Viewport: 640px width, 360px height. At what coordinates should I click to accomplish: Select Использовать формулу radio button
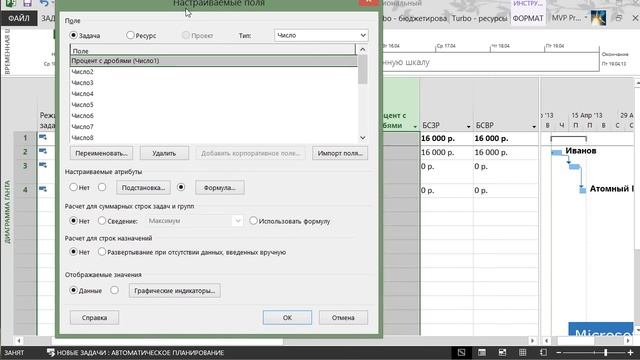(x=253, y=221)
